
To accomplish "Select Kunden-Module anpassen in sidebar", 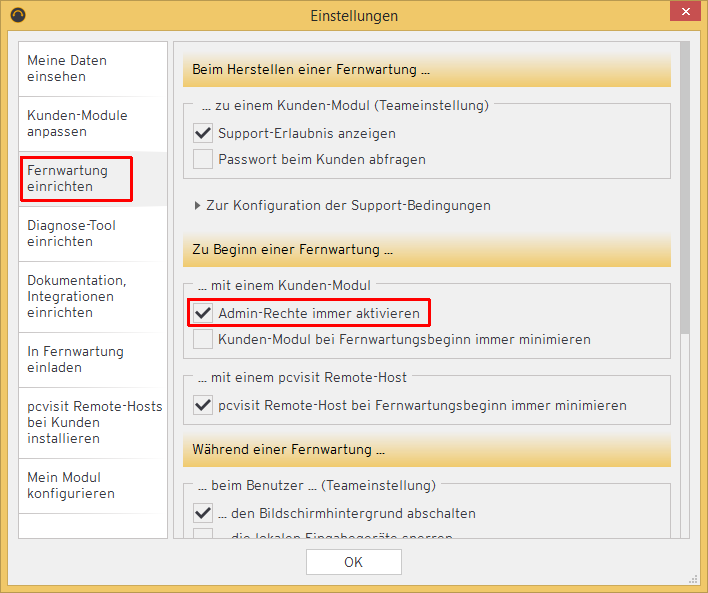I will click(77, 123).
